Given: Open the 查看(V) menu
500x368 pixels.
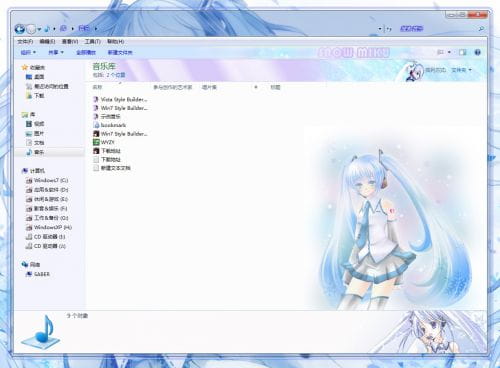Looking at the screenshot, I should [70, 42].
